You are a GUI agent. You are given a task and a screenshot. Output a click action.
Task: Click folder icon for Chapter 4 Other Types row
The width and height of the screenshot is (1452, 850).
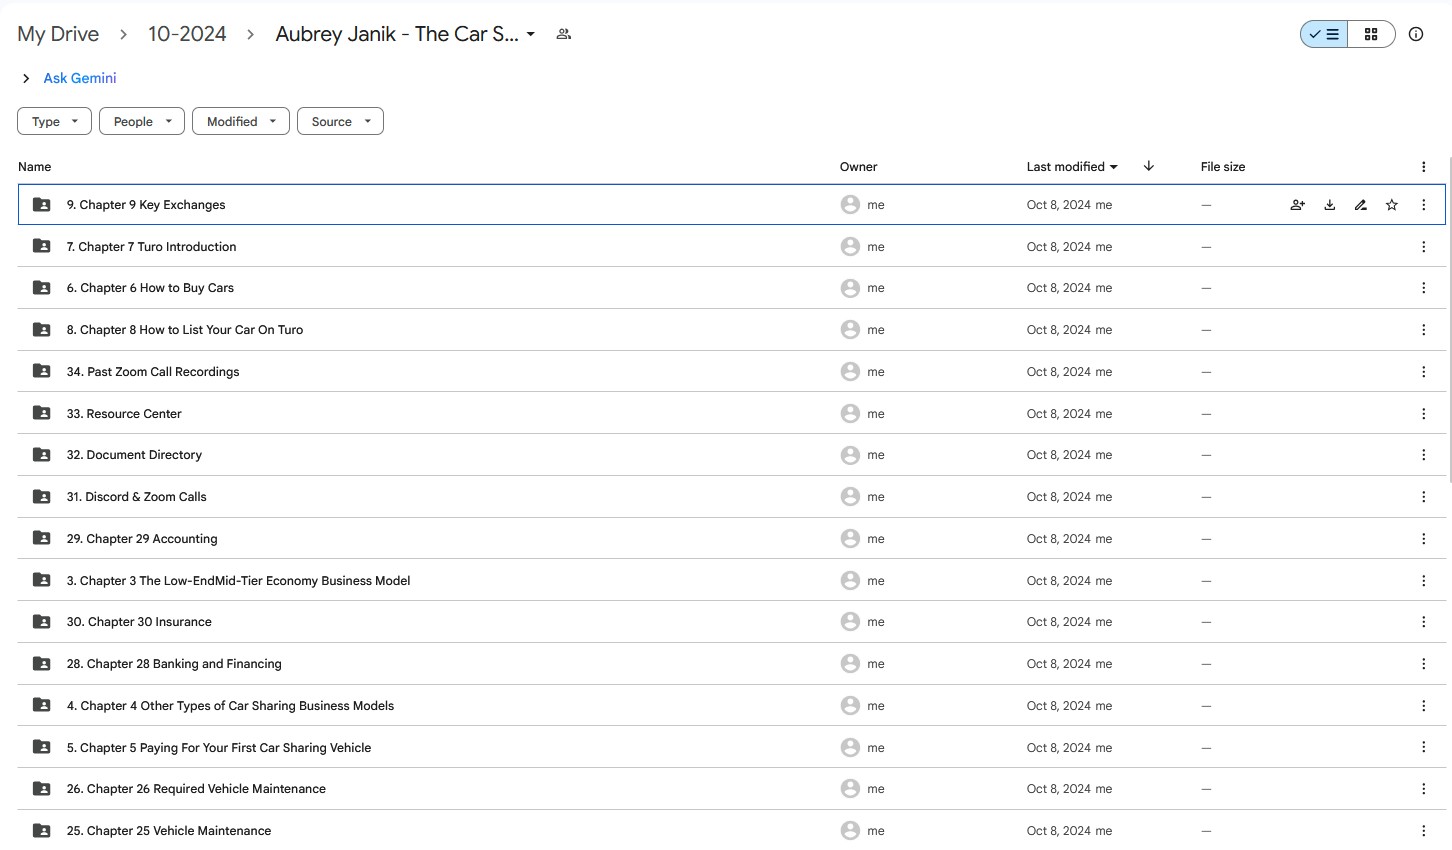[41, 706]
